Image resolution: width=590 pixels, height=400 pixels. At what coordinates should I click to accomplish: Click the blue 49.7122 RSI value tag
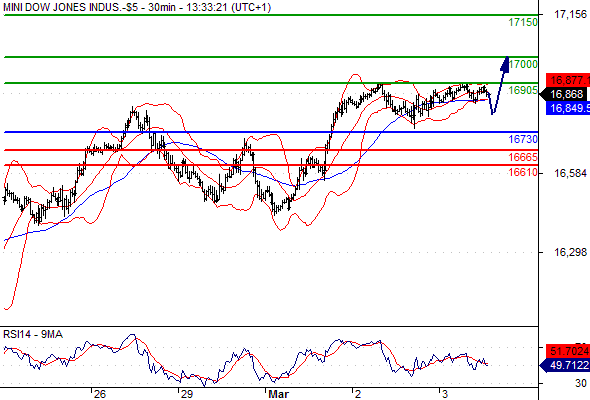pos(565,365)
